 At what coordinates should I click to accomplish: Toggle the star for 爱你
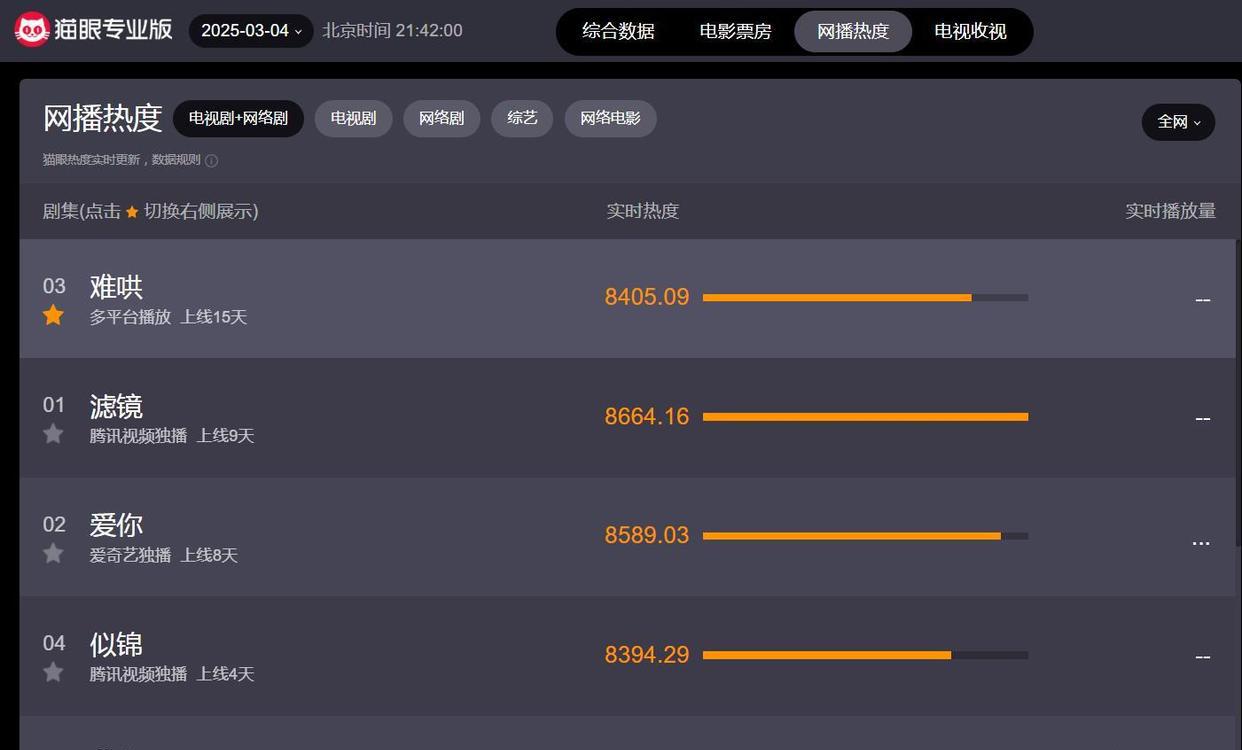(x=53, y=553)
